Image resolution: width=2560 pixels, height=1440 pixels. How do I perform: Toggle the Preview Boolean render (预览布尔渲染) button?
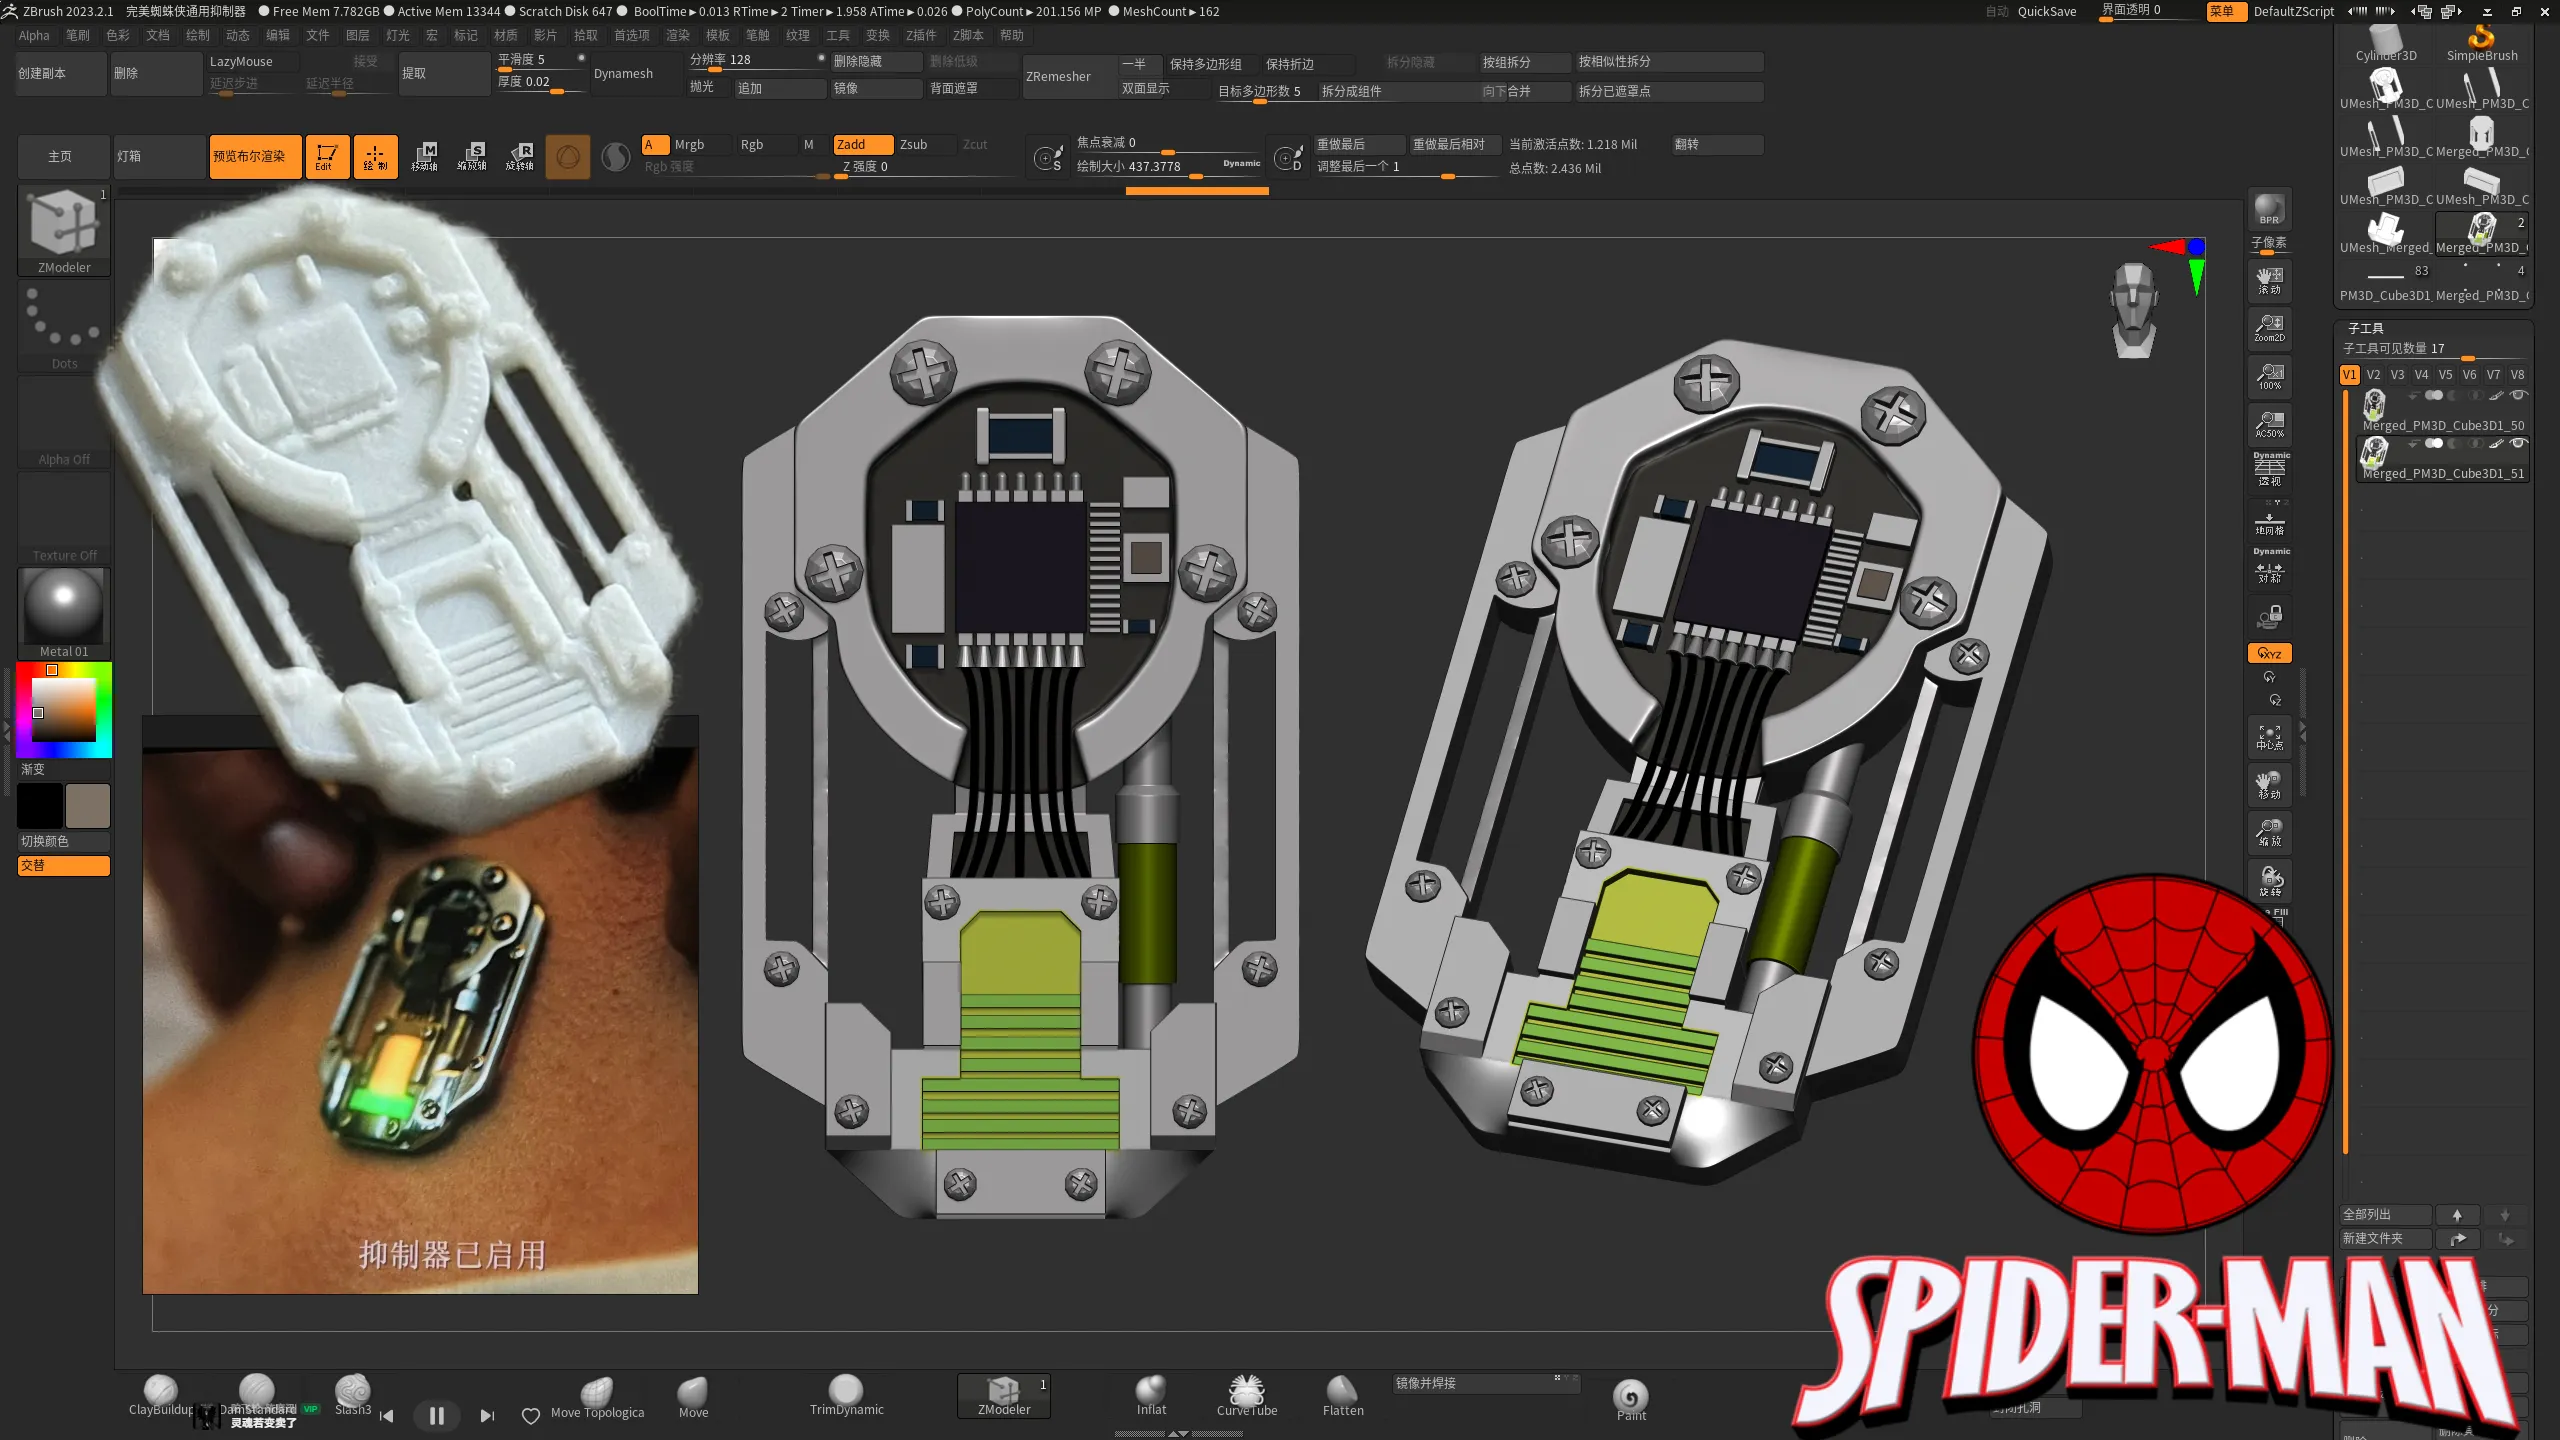coord(255,157)
